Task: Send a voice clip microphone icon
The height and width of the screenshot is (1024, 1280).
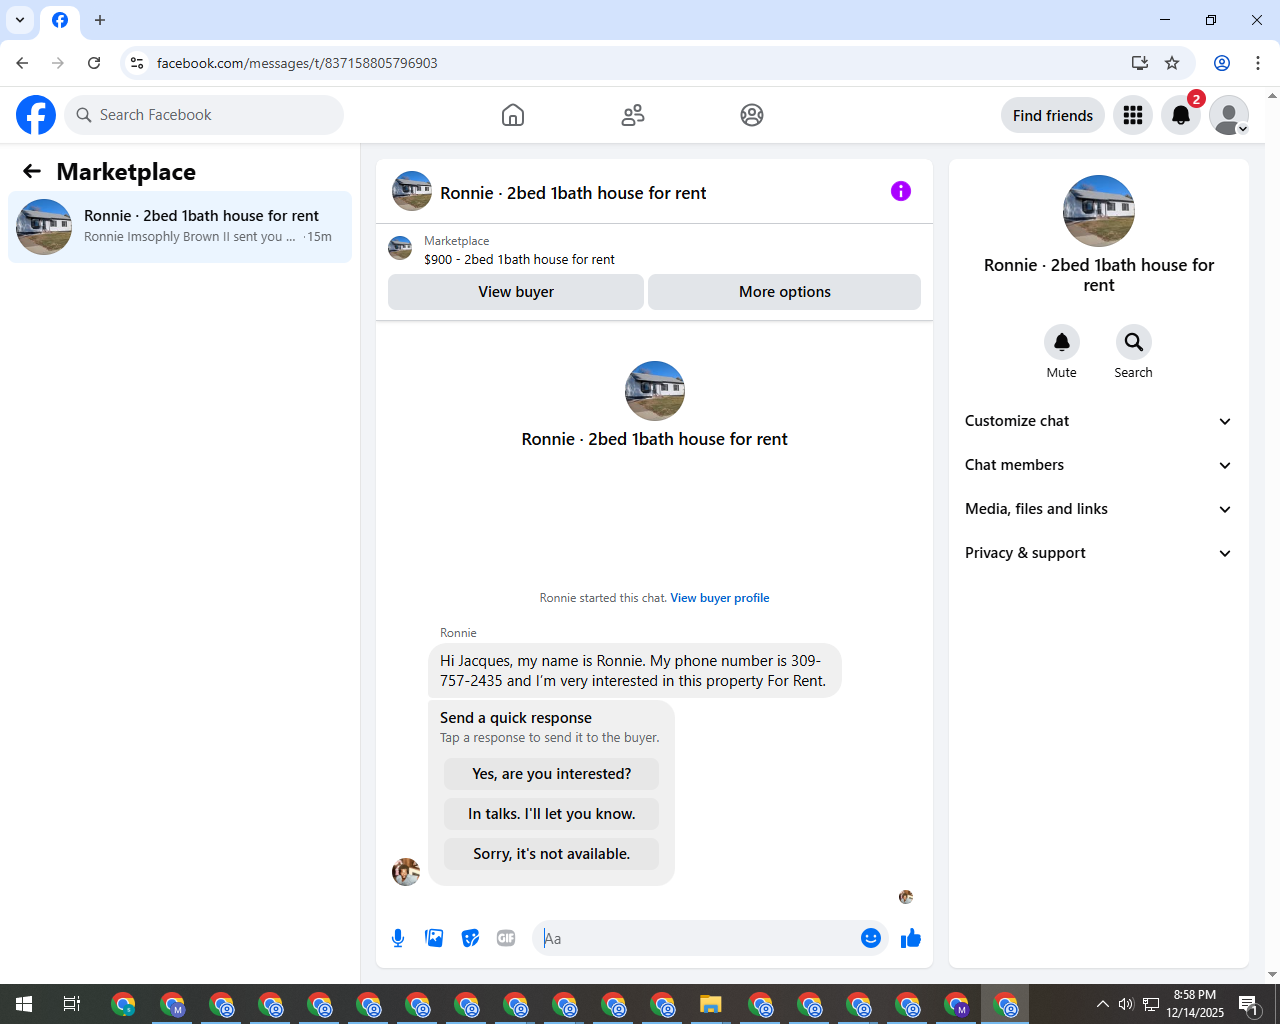Action: click(x=398, y=938)
